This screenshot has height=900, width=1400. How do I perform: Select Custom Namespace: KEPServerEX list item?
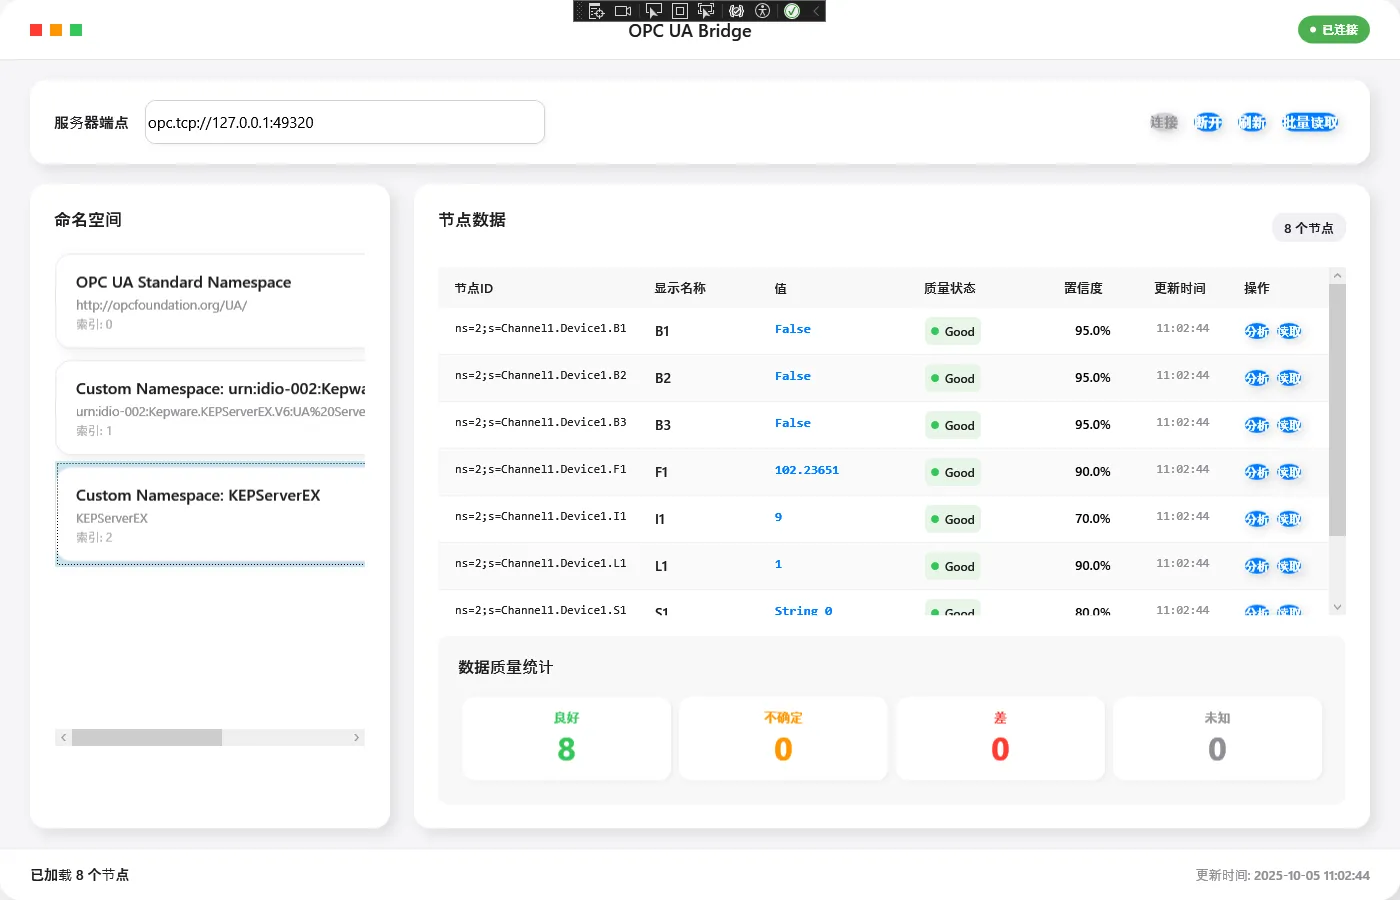click(210, 515)
